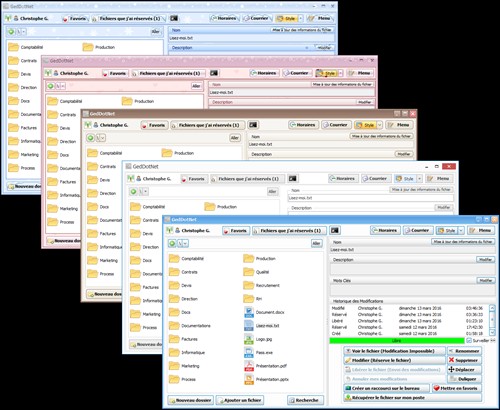Click history list scrollbar down arrow
500x410 pixels.
point(492,332)
